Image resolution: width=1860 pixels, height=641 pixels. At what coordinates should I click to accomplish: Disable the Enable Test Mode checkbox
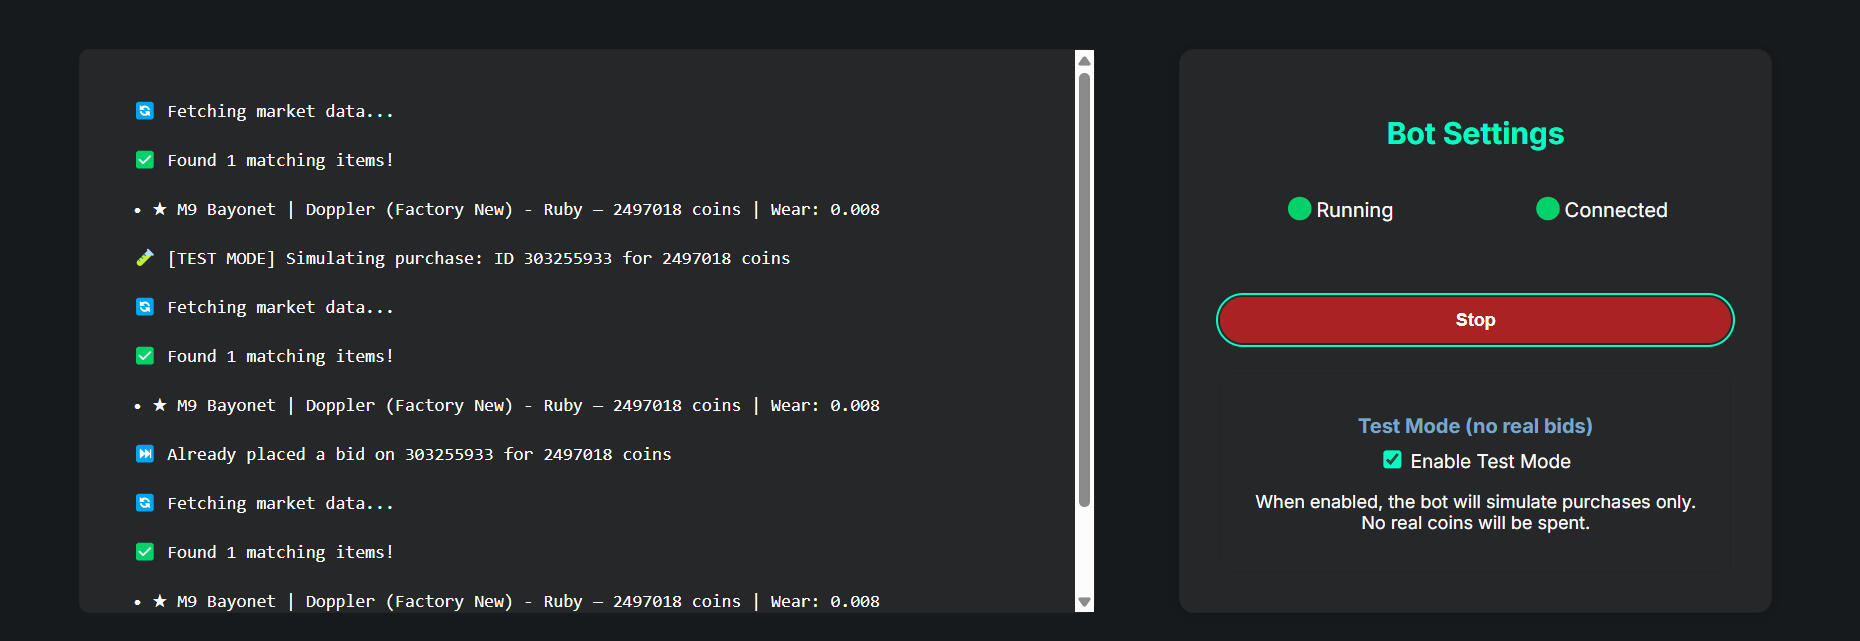(x=1392, y=460)
